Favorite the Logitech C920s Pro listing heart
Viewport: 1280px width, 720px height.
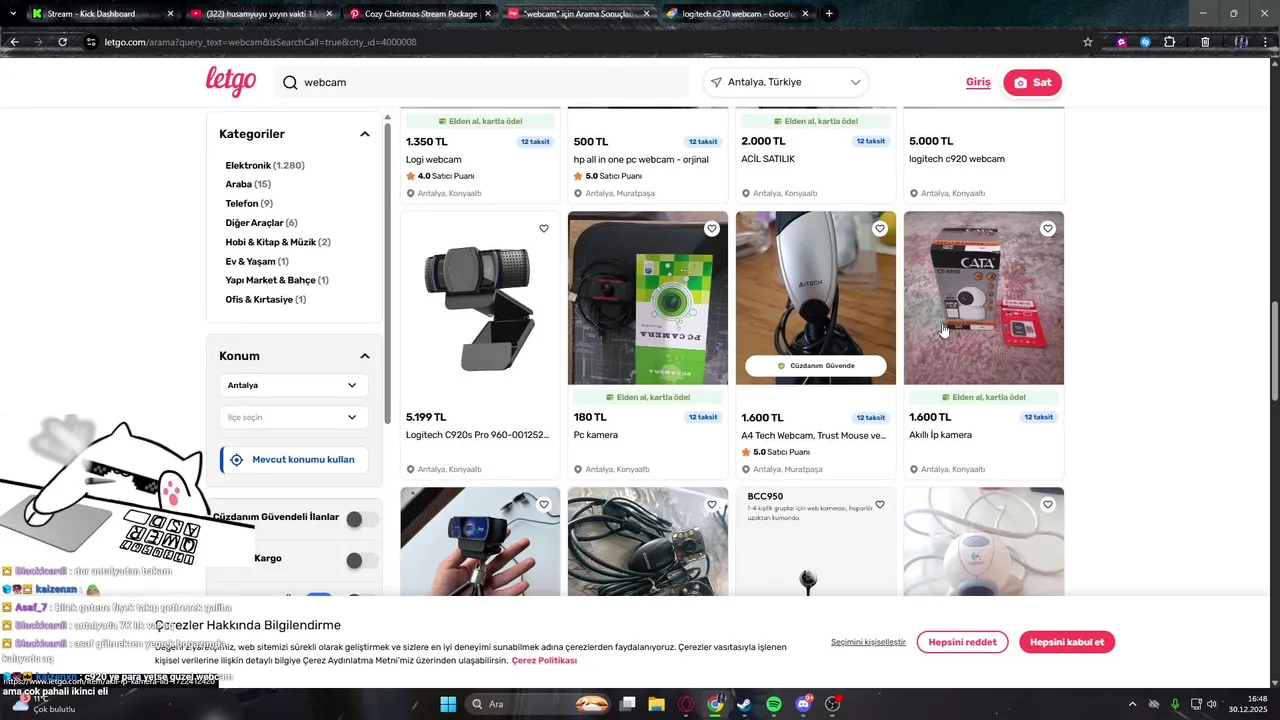click(x=544, y=228)
